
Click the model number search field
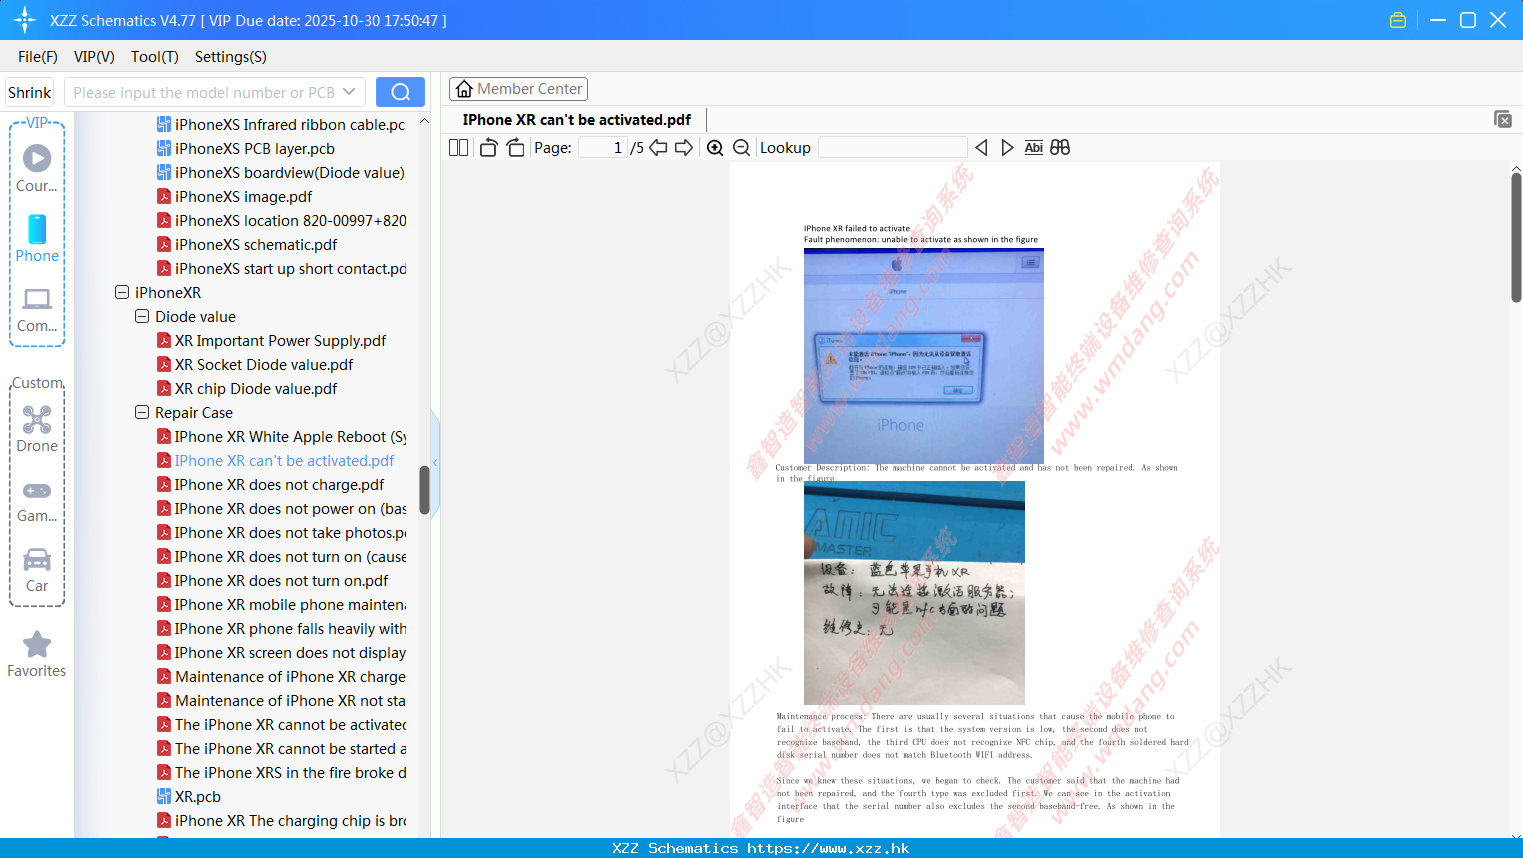(204, 92)
